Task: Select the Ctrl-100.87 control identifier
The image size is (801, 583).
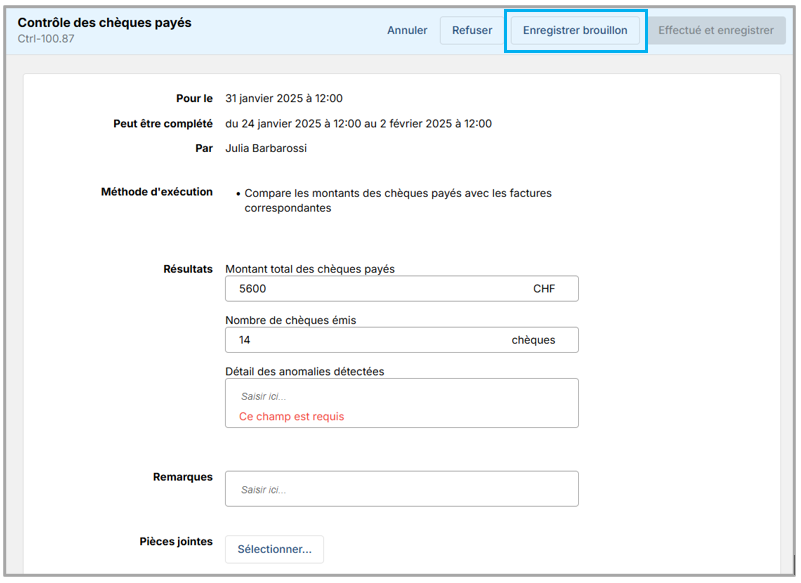Action: point(46,39)
